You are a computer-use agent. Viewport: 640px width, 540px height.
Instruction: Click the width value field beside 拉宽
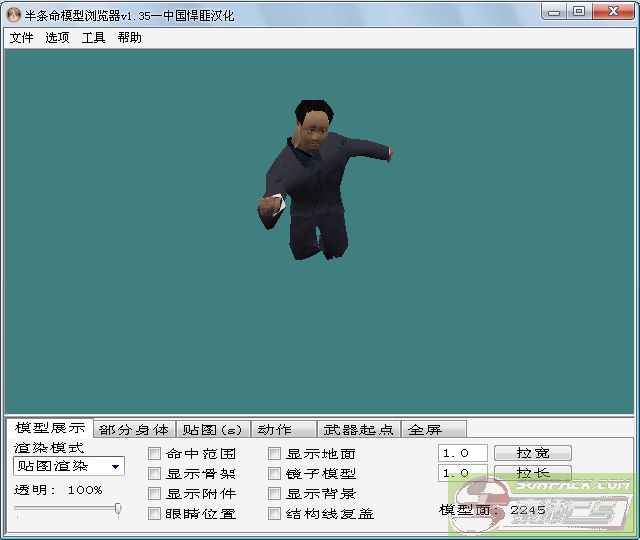point(462,453)
